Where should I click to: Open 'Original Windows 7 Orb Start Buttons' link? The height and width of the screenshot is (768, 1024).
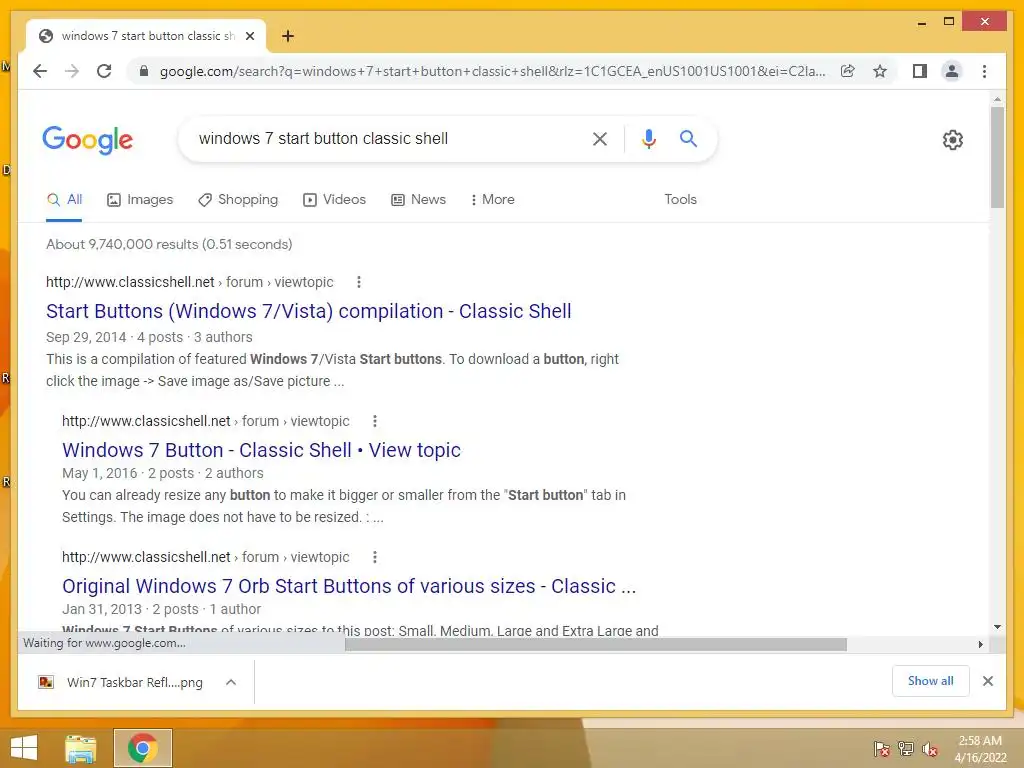pos(349,586)
